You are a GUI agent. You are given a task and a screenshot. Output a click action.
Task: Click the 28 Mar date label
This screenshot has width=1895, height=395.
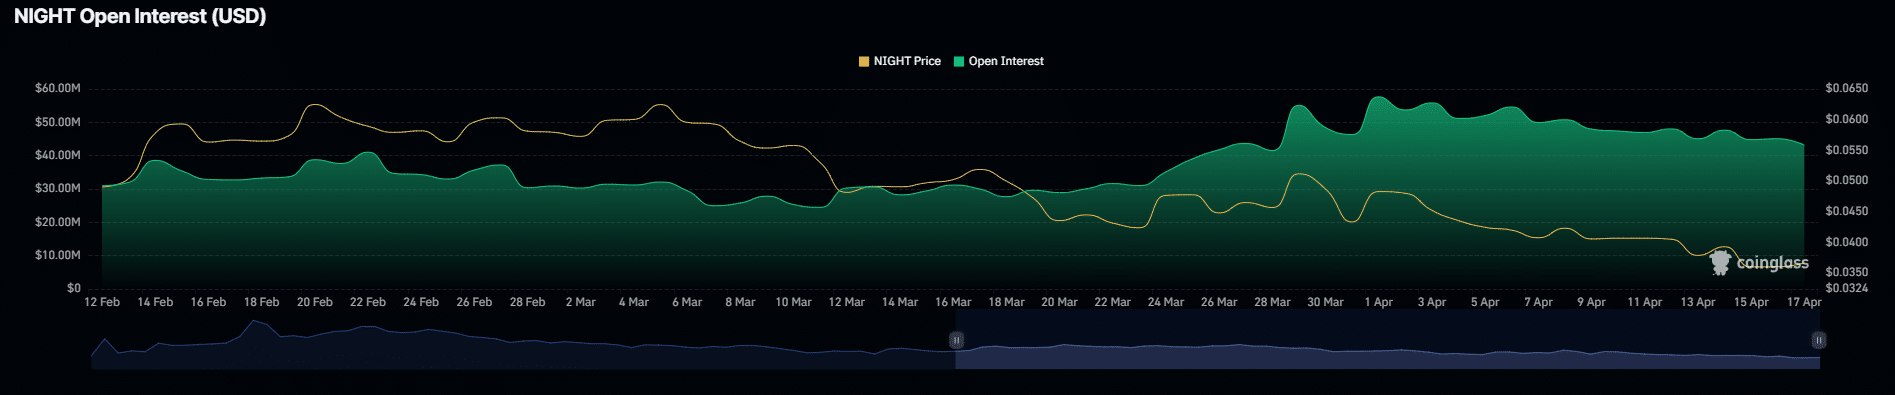1273,302
